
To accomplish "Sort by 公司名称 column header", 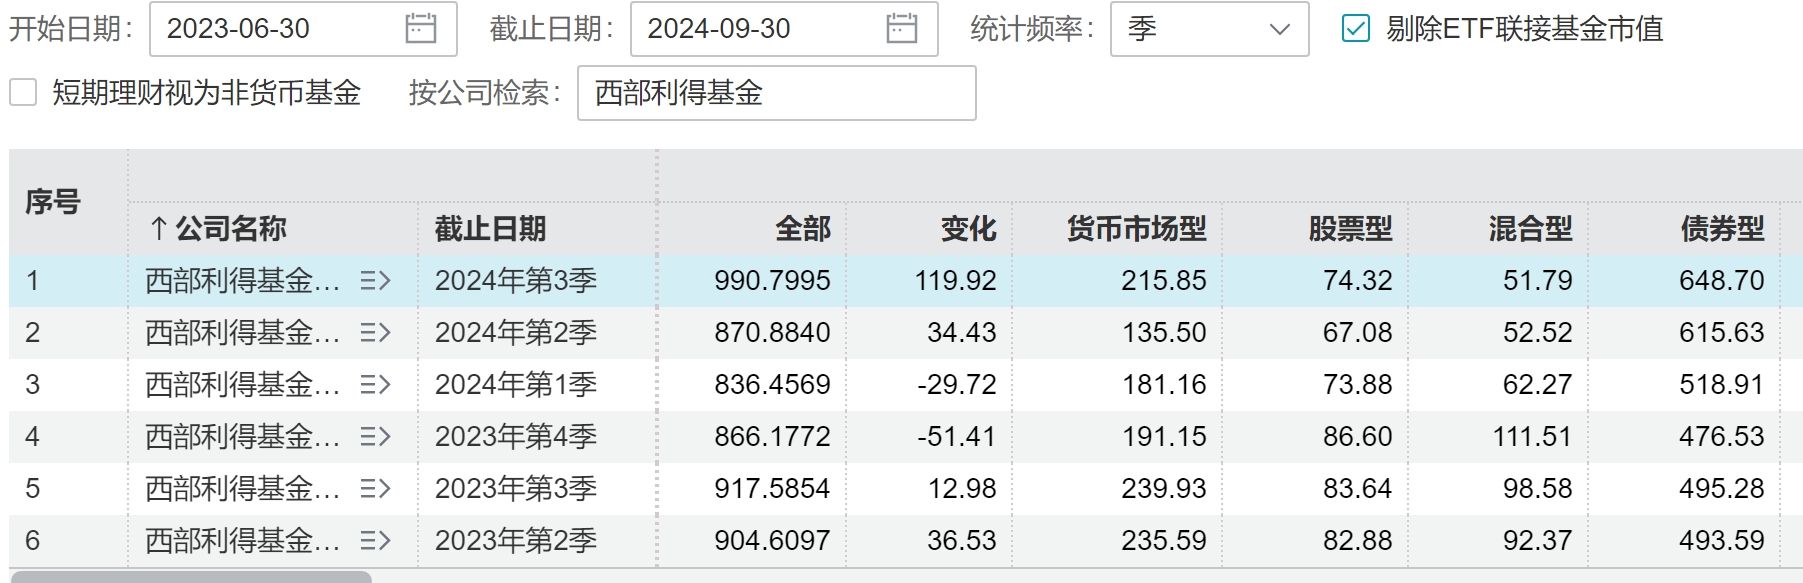I will [x=230, y=229].
